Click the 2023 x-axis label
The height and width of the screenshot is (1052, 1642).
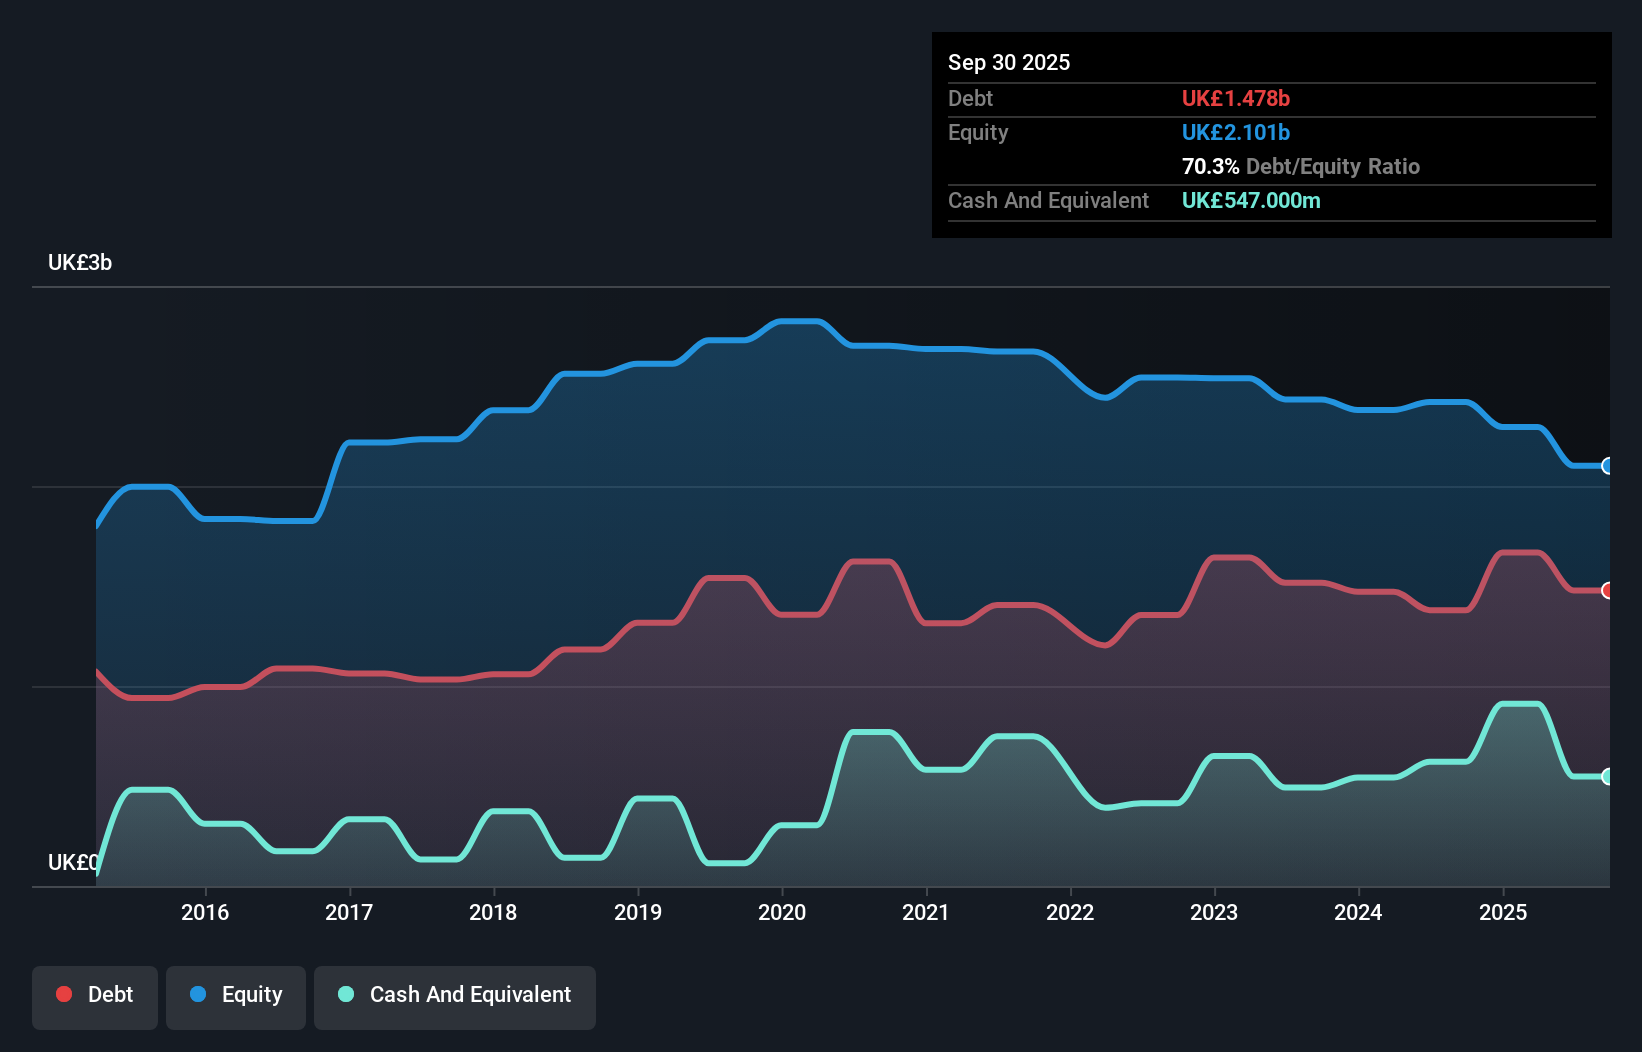(x=1214, y=912)
